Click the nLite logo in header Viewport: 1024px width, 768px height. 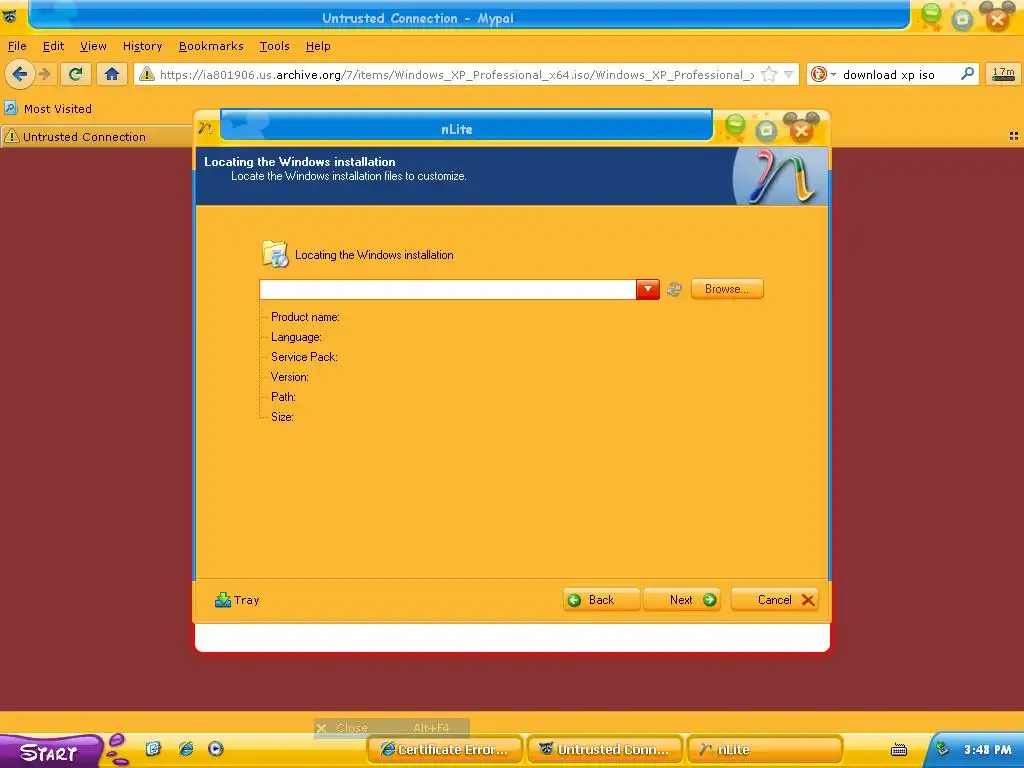(781, 176)
